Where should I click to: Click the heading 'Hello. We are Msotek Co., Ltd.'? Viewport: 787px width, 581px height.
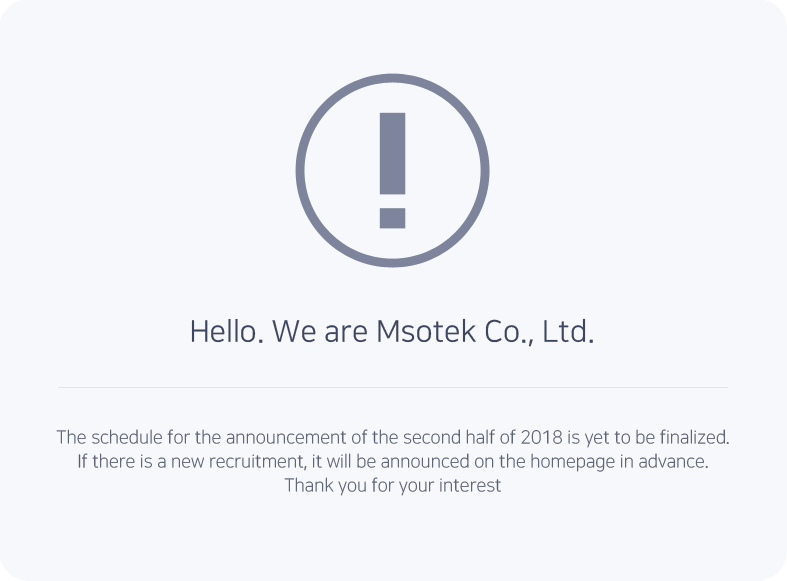coord(392,332)
